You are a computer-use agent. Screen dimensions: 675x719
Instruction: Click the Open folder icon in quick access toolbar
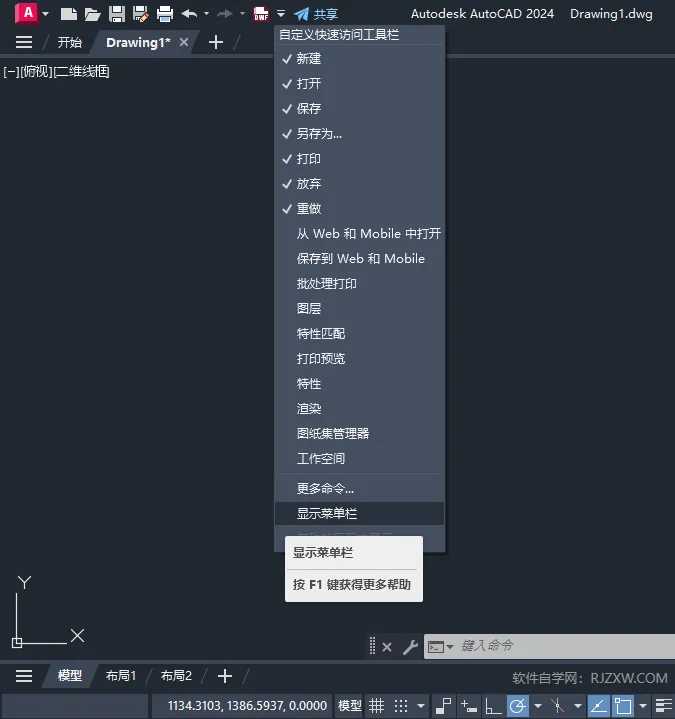[93, 14]
